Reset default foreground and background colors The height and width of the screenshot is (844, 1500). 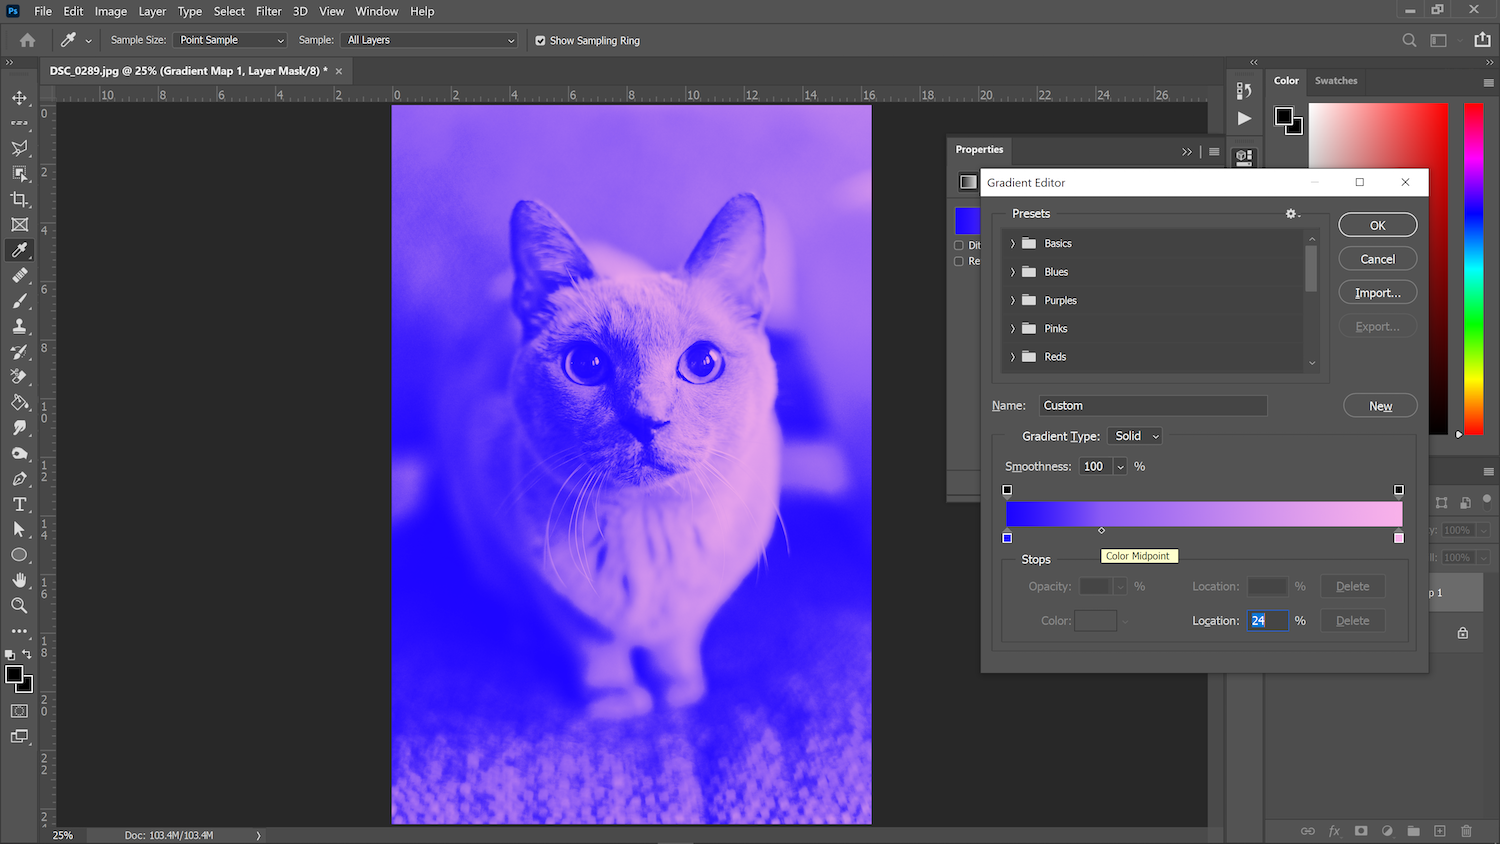coord(9,655)
